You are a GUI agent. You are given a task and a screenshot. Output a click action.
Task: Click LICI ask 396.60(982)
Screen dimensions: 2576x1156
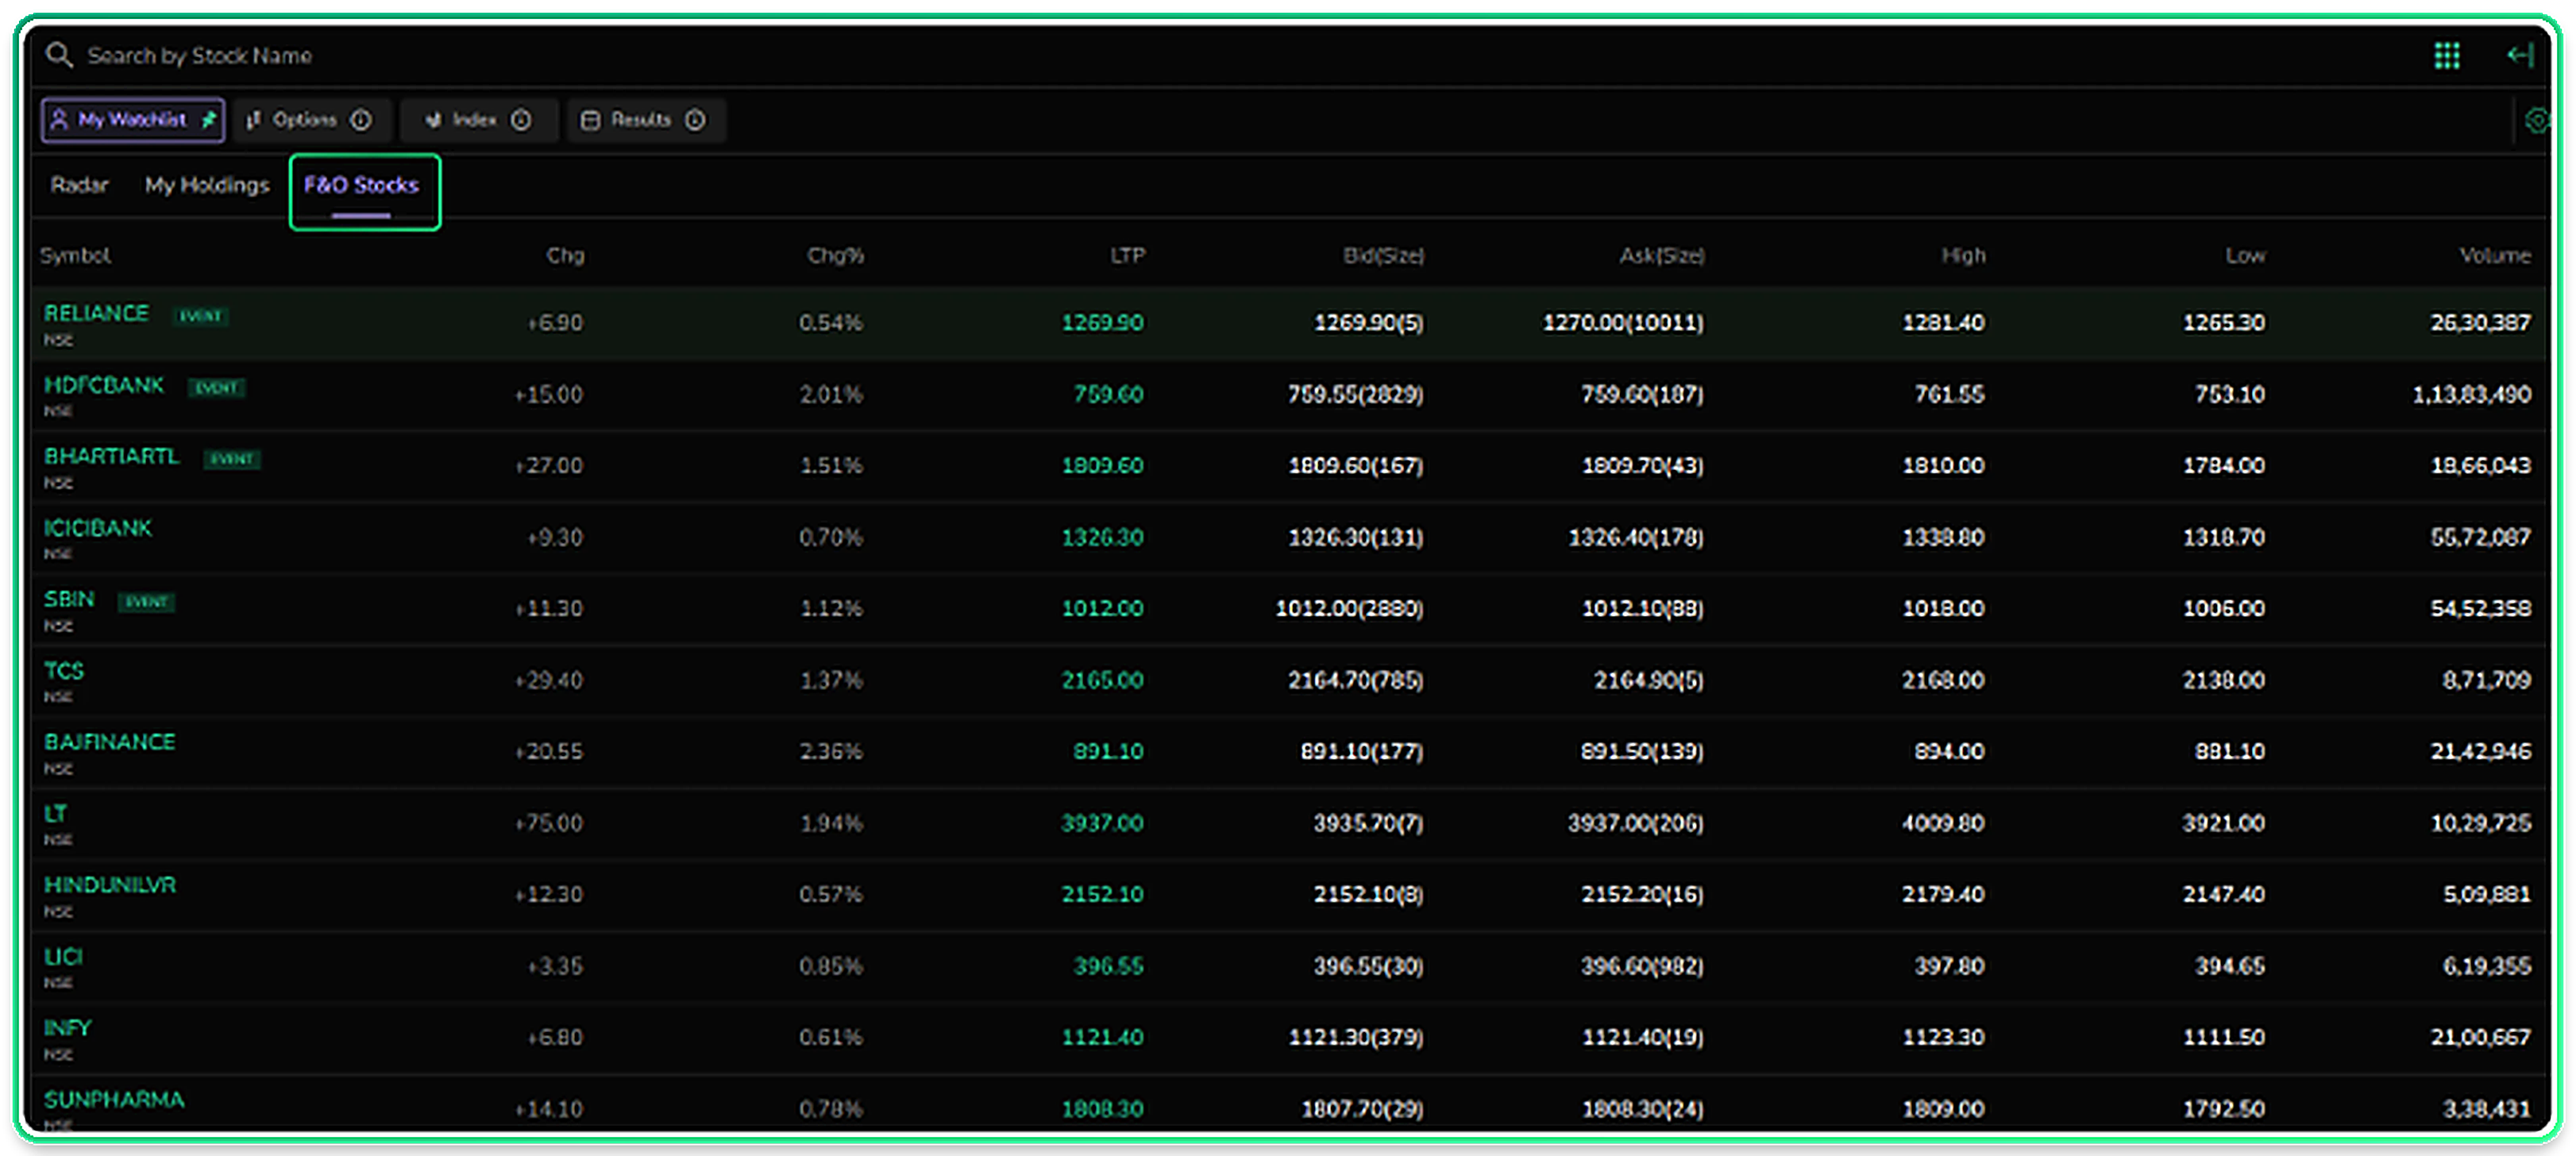(x=1642, y=966)
